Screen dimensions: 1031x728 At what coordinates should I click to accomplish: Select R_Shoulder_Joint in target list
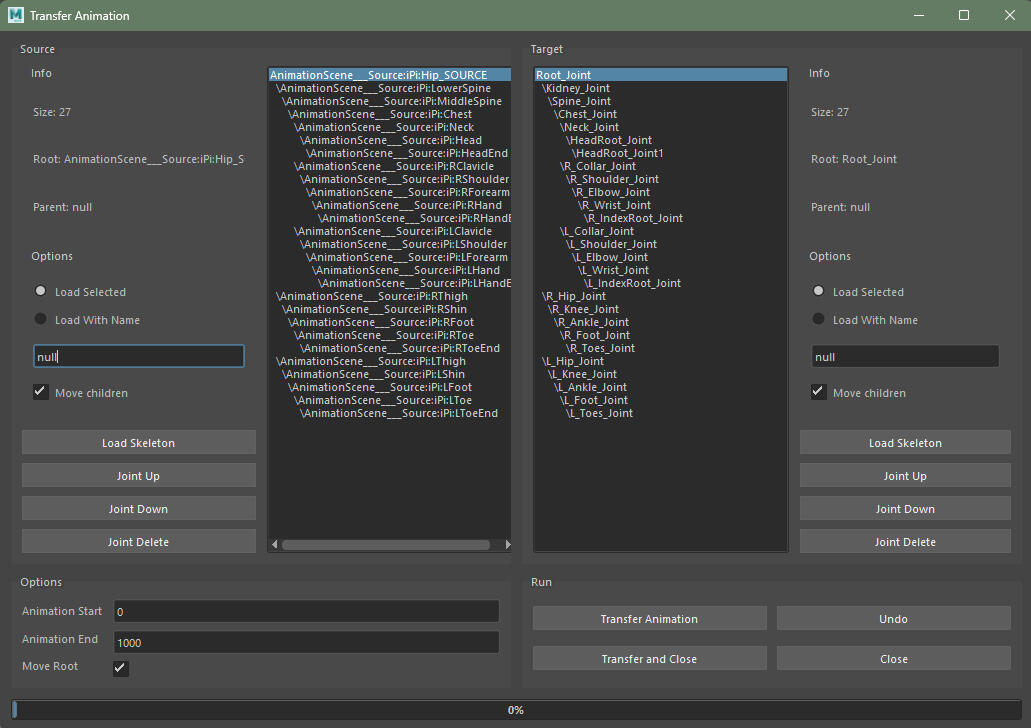614,179
